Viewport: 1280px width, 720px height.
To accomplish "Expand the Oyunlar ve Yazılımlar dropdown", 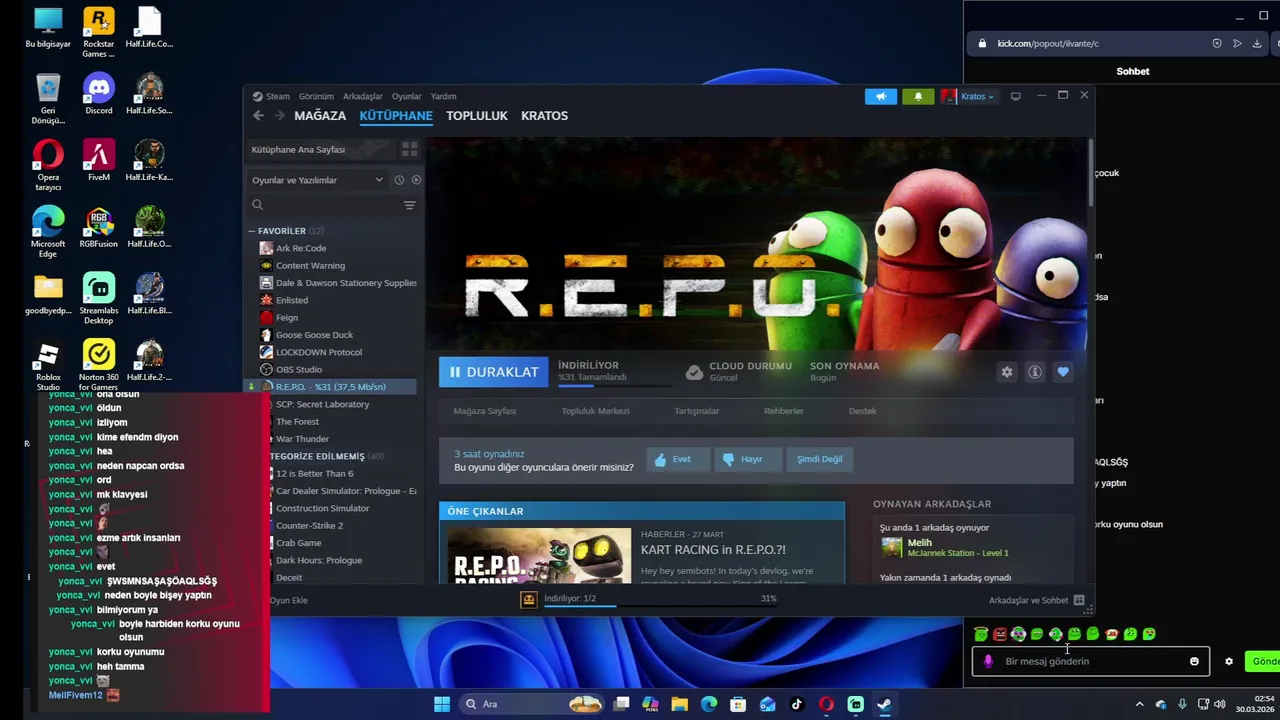I will 318,180.
